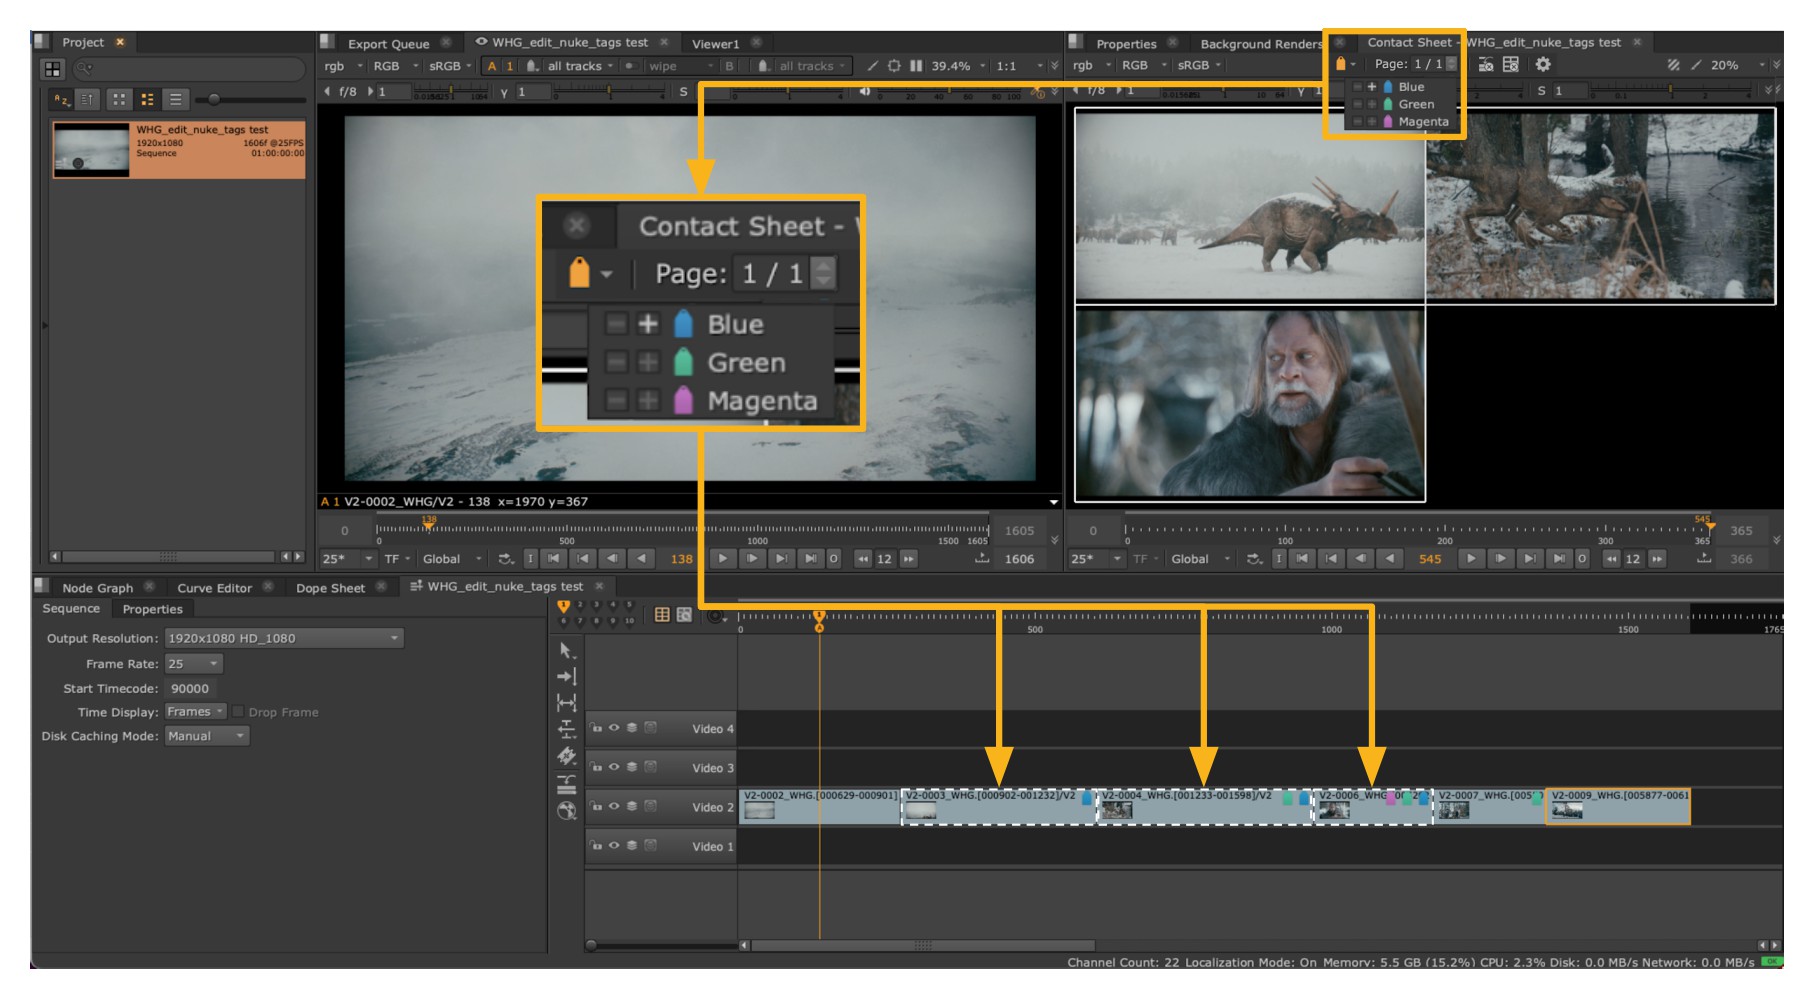Toggle lock on Video 2 track

[596, 807]
